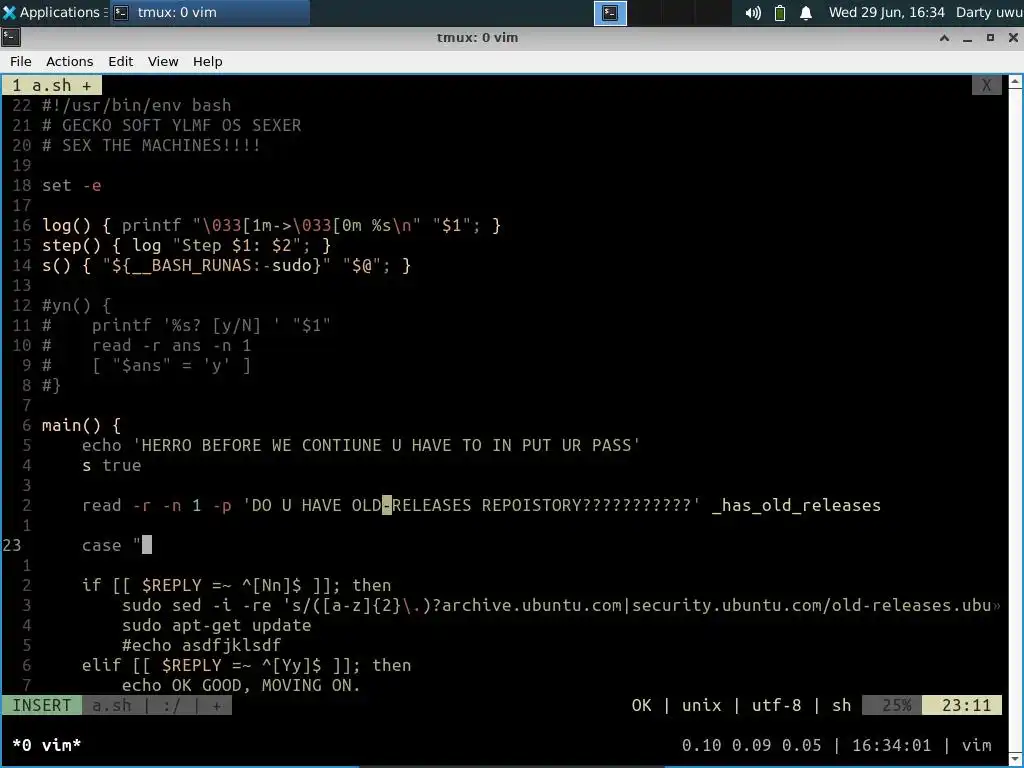
Task: Select the '1 a.sh +' vim tab
Action: click(x=52, y=86)
